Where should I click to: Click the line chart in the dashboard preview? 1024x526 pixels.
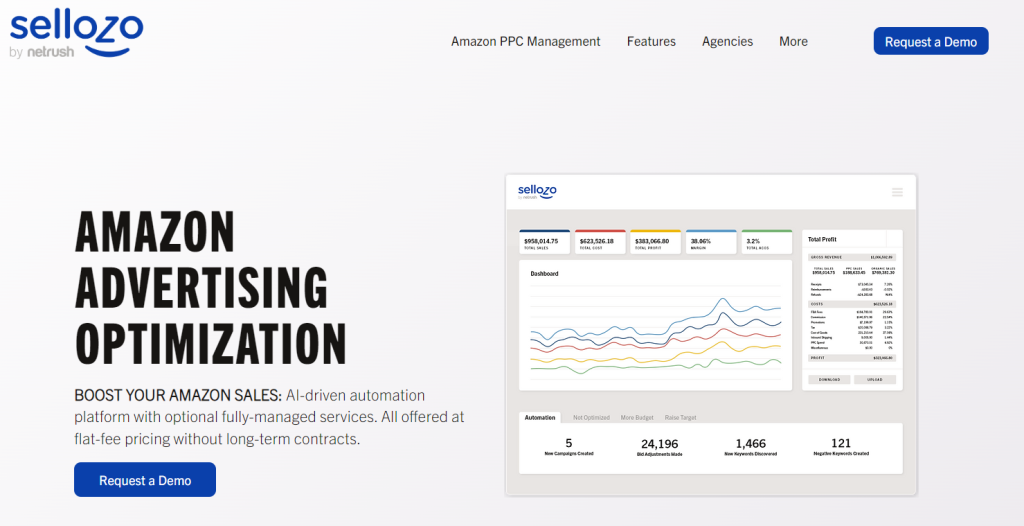tap(655, 333)
